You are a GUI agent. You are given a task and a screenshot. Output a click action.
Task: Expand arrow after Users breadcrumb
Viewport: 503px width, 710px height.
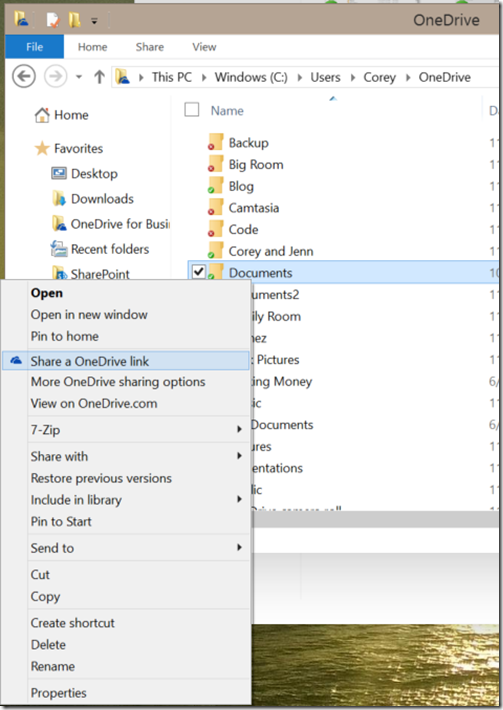tap(352, 77)
